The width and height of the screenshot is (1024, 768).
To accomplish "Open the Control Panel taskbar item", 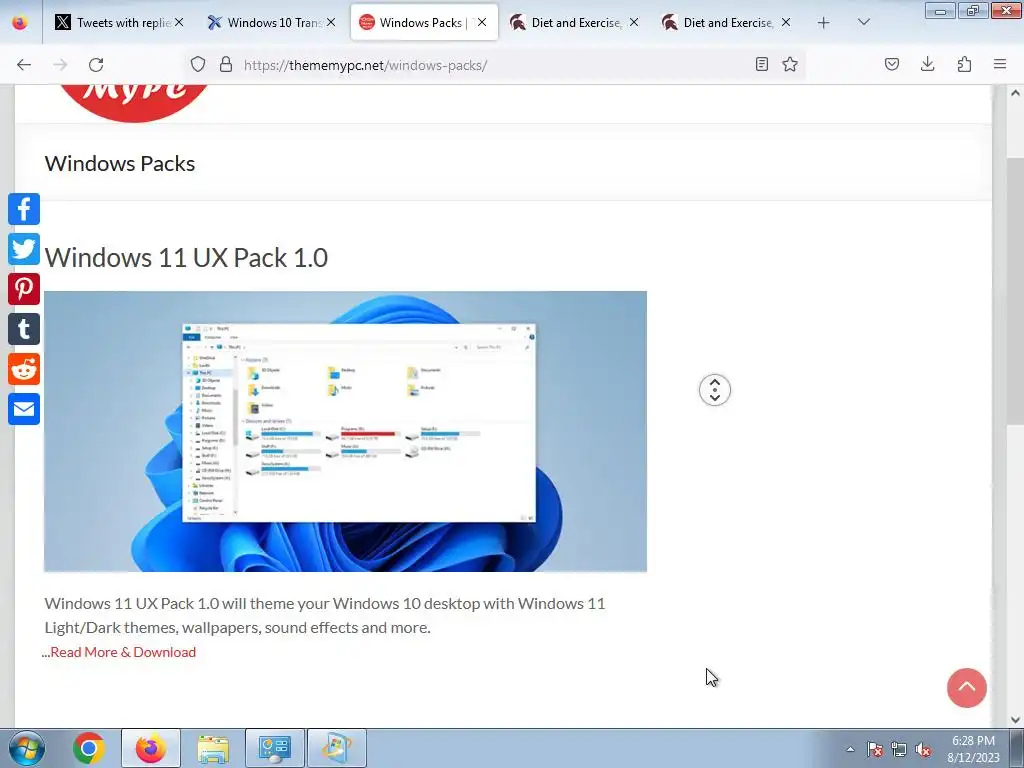I will (x=275, y=748).
